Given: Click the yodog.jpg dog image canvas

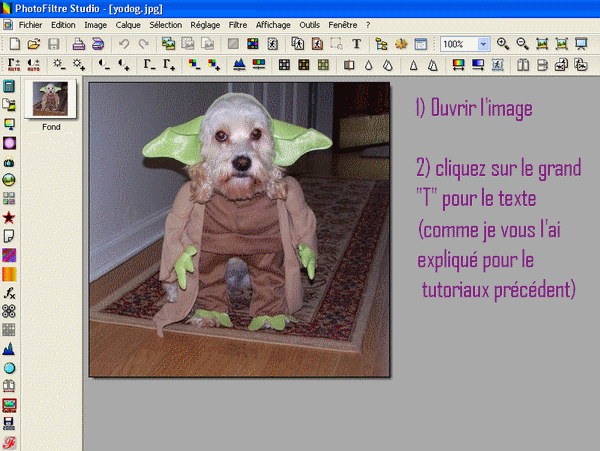Looking at the screenshot, I should [240, 230].
